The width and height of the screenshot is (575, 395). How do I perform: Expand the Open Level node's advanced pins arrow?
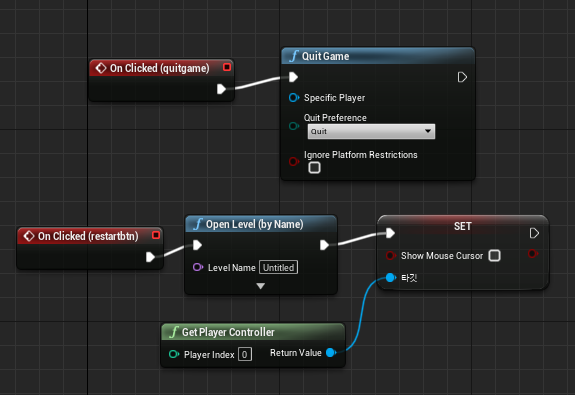tap(261, 286)
